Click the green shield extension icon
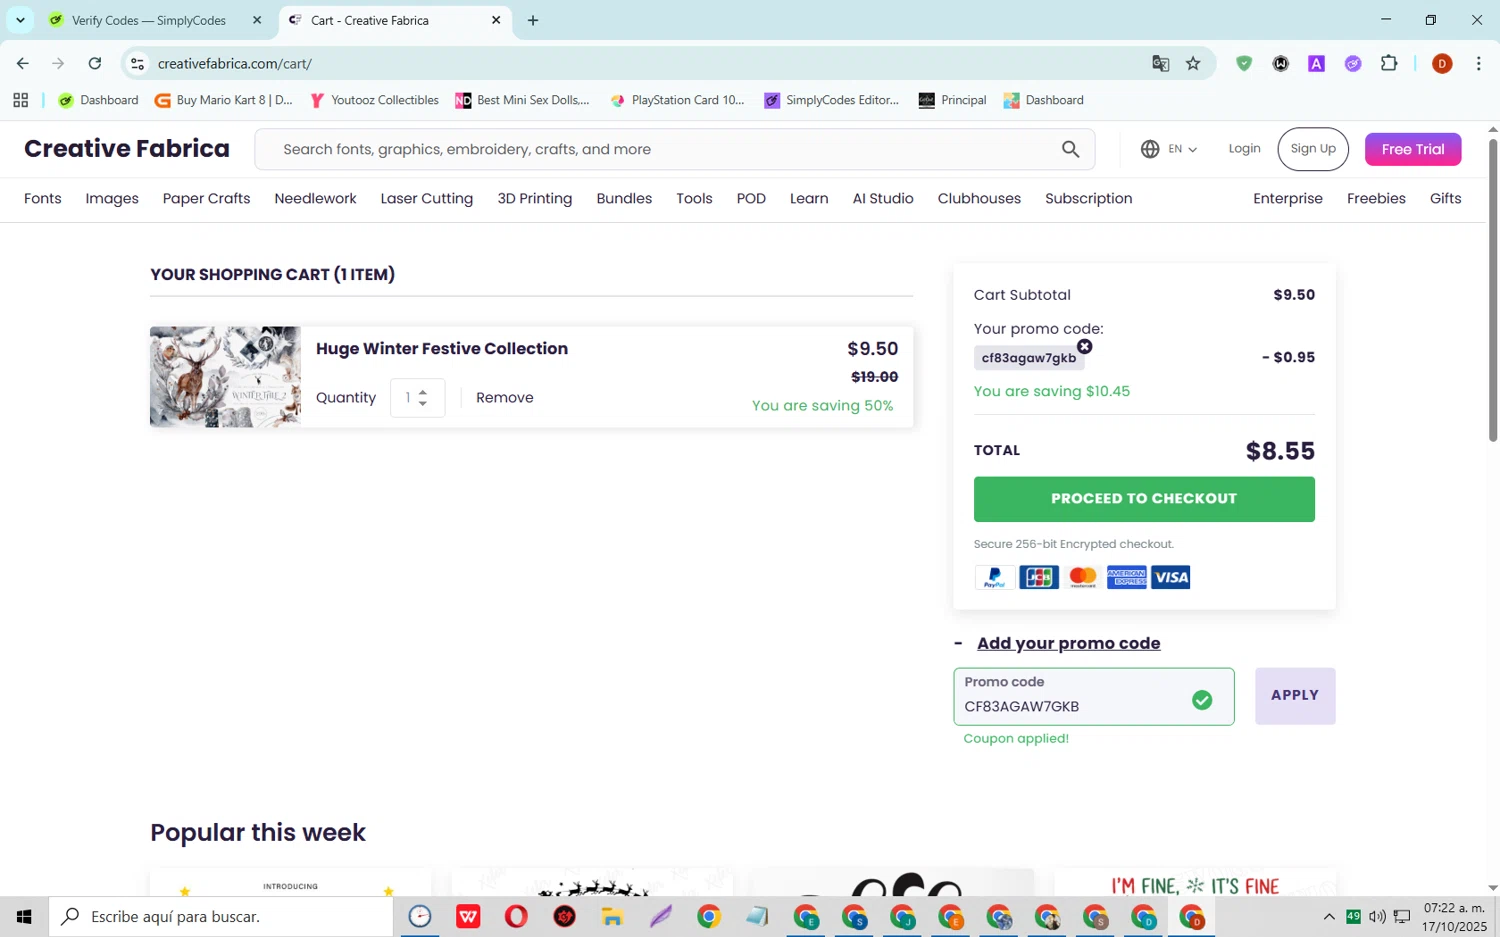Viewport: 1500px width, 937px height. click(x=1244, y=63)
